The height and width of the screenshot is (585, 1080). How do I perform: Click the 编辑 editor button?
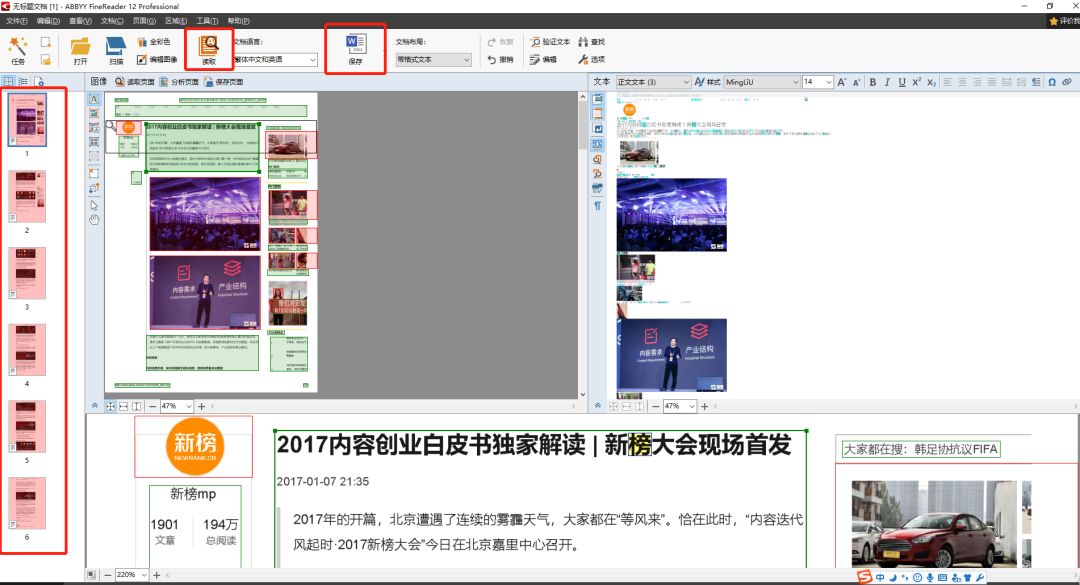pyautogui.click(x=543, y=59)
